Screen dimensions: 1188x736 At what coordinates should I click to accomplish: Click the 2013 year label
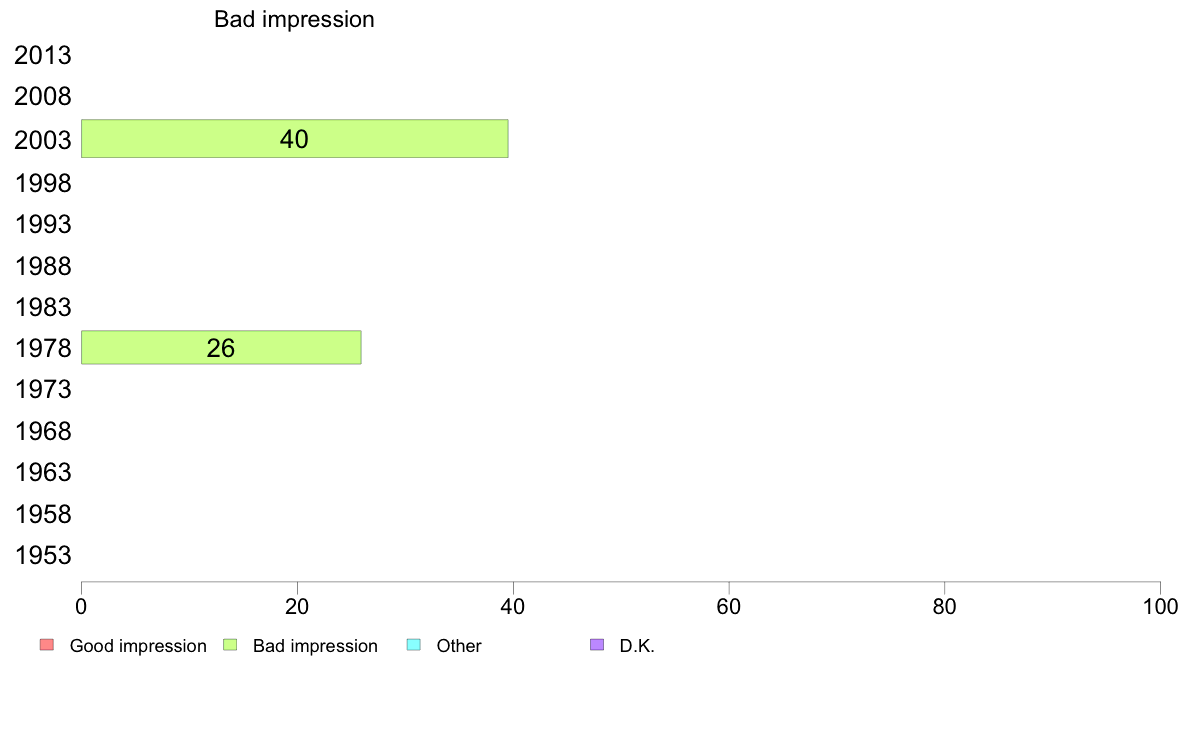pos(43,56)
